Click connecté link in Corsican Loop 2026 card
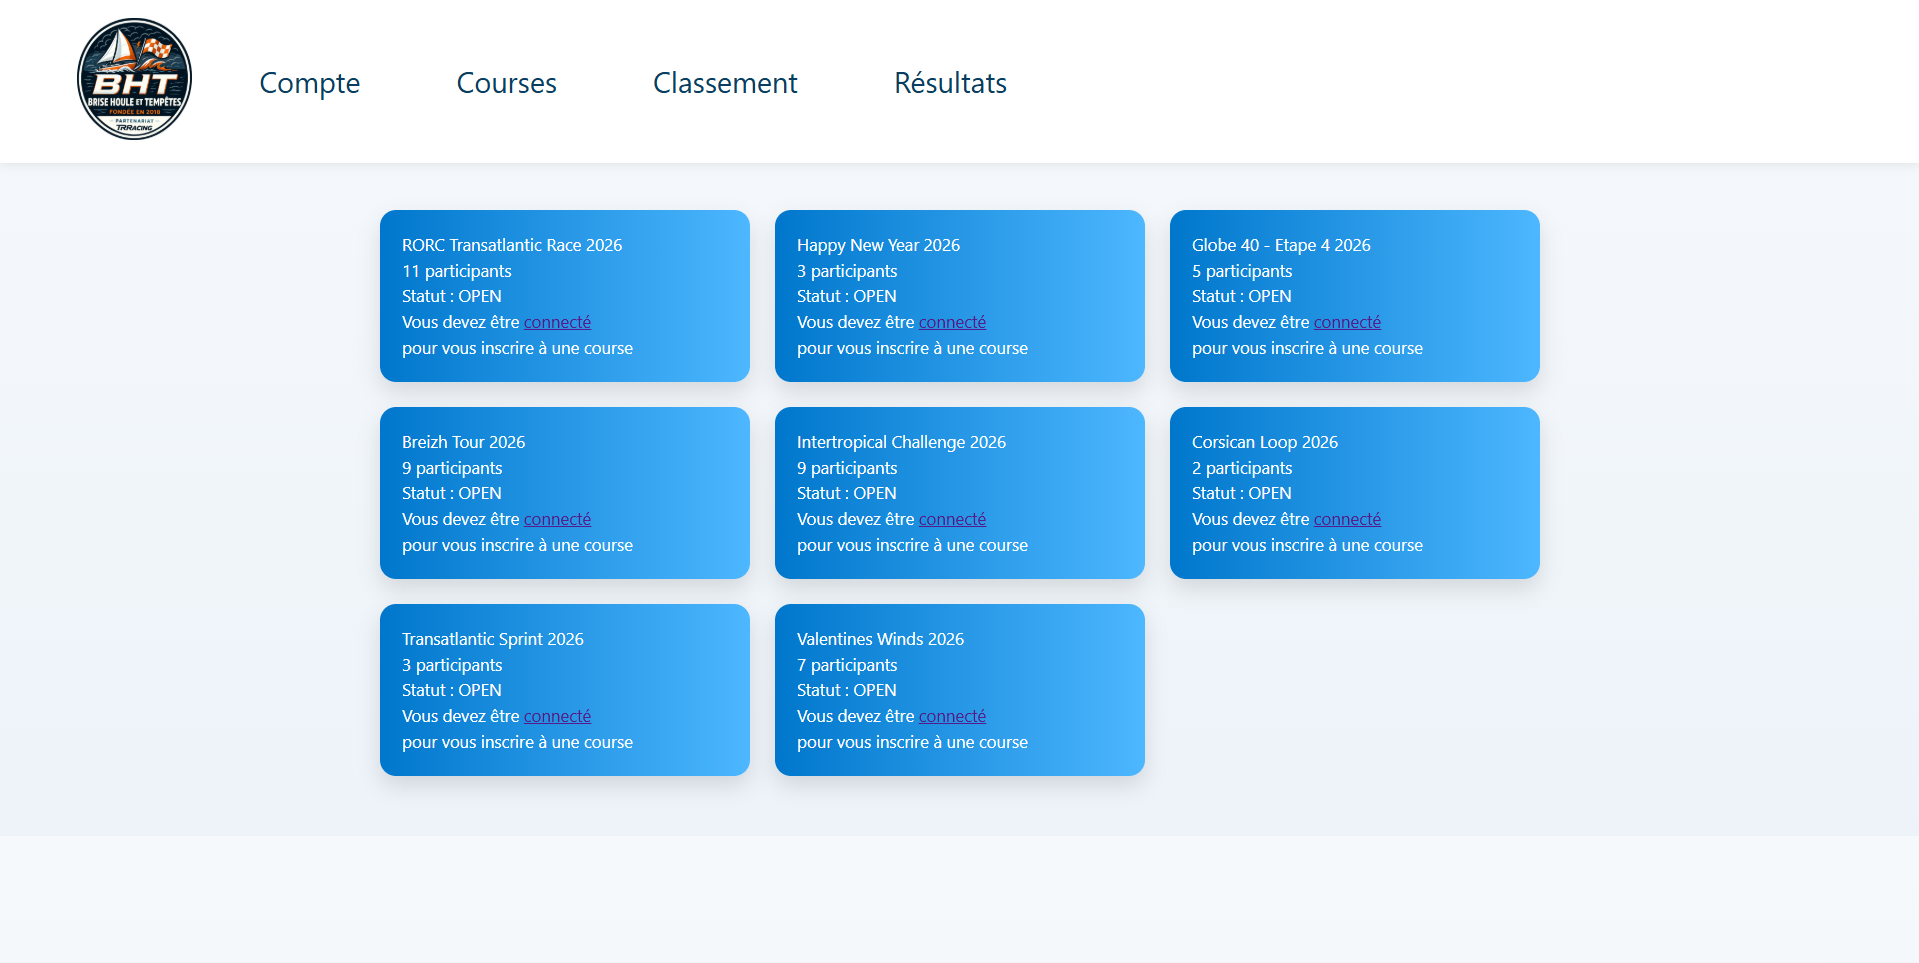Viewport: 1919px width, 963px height. coord(1347,519)
